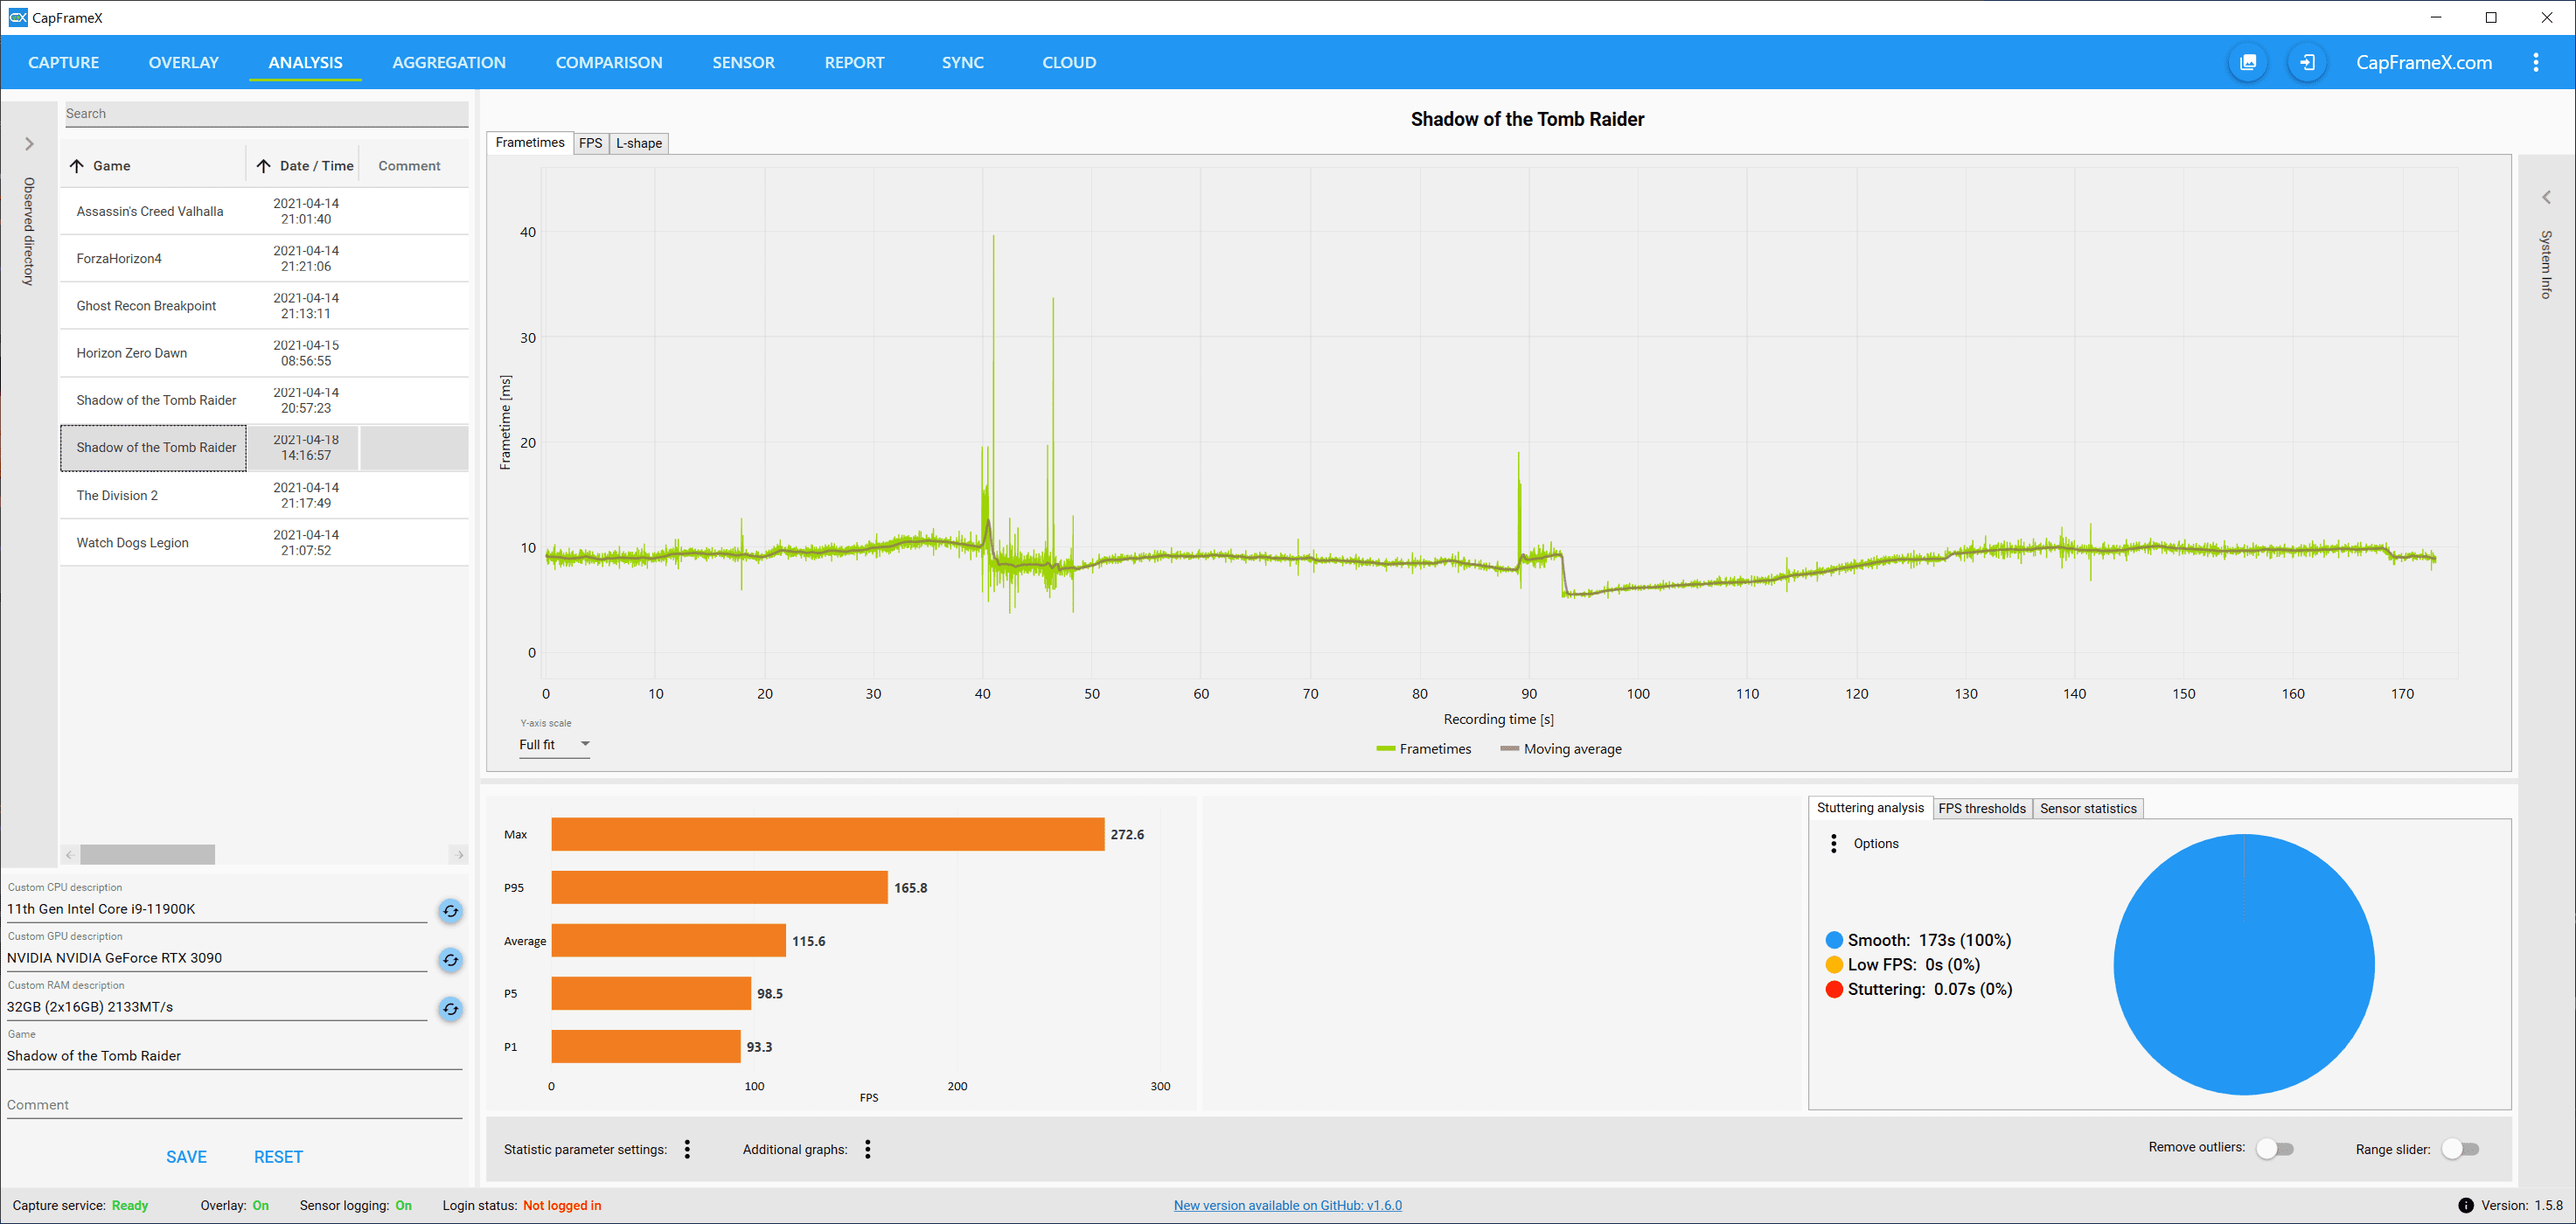Open the Y-axis scale Full fit dropdown
The height and width of the screenshot is (1224, 2576).
(x=554, y=744)
